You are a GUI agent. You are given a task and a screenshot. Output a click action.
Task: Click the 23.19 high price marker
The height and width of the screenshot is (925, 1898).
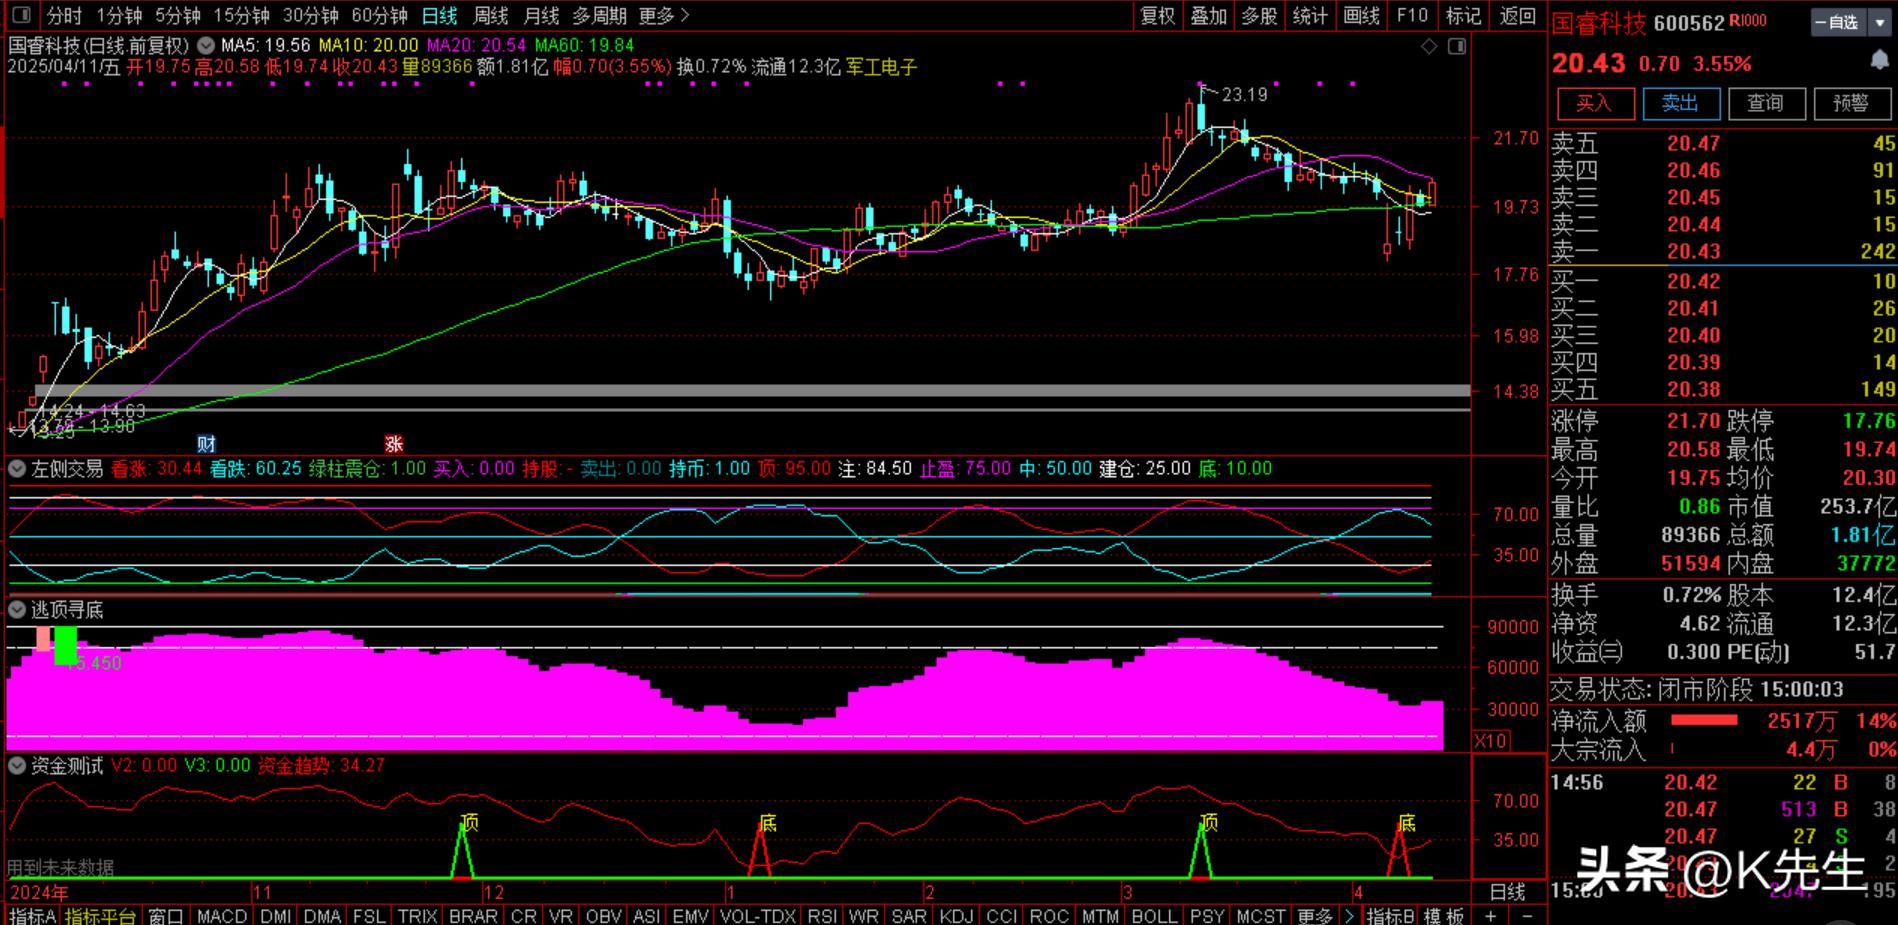coord(1243,94)
